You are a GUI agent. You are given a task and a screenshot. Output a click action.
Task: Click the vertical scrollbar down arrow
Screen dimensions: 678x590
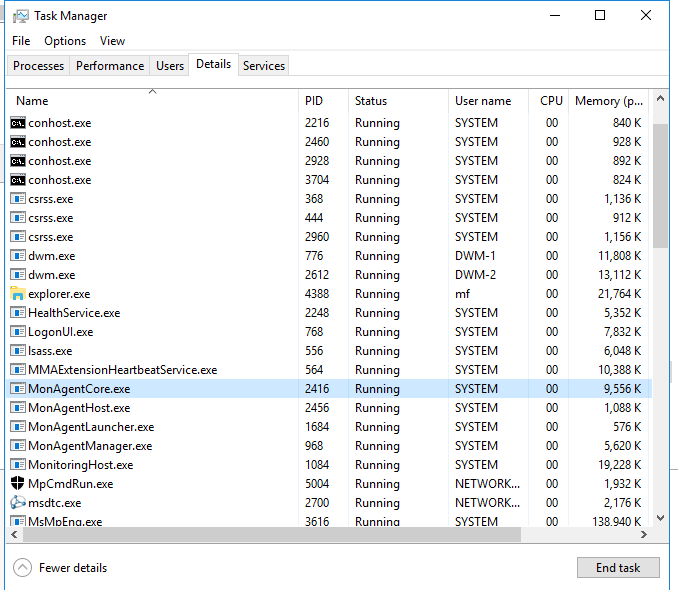[660, 518]
